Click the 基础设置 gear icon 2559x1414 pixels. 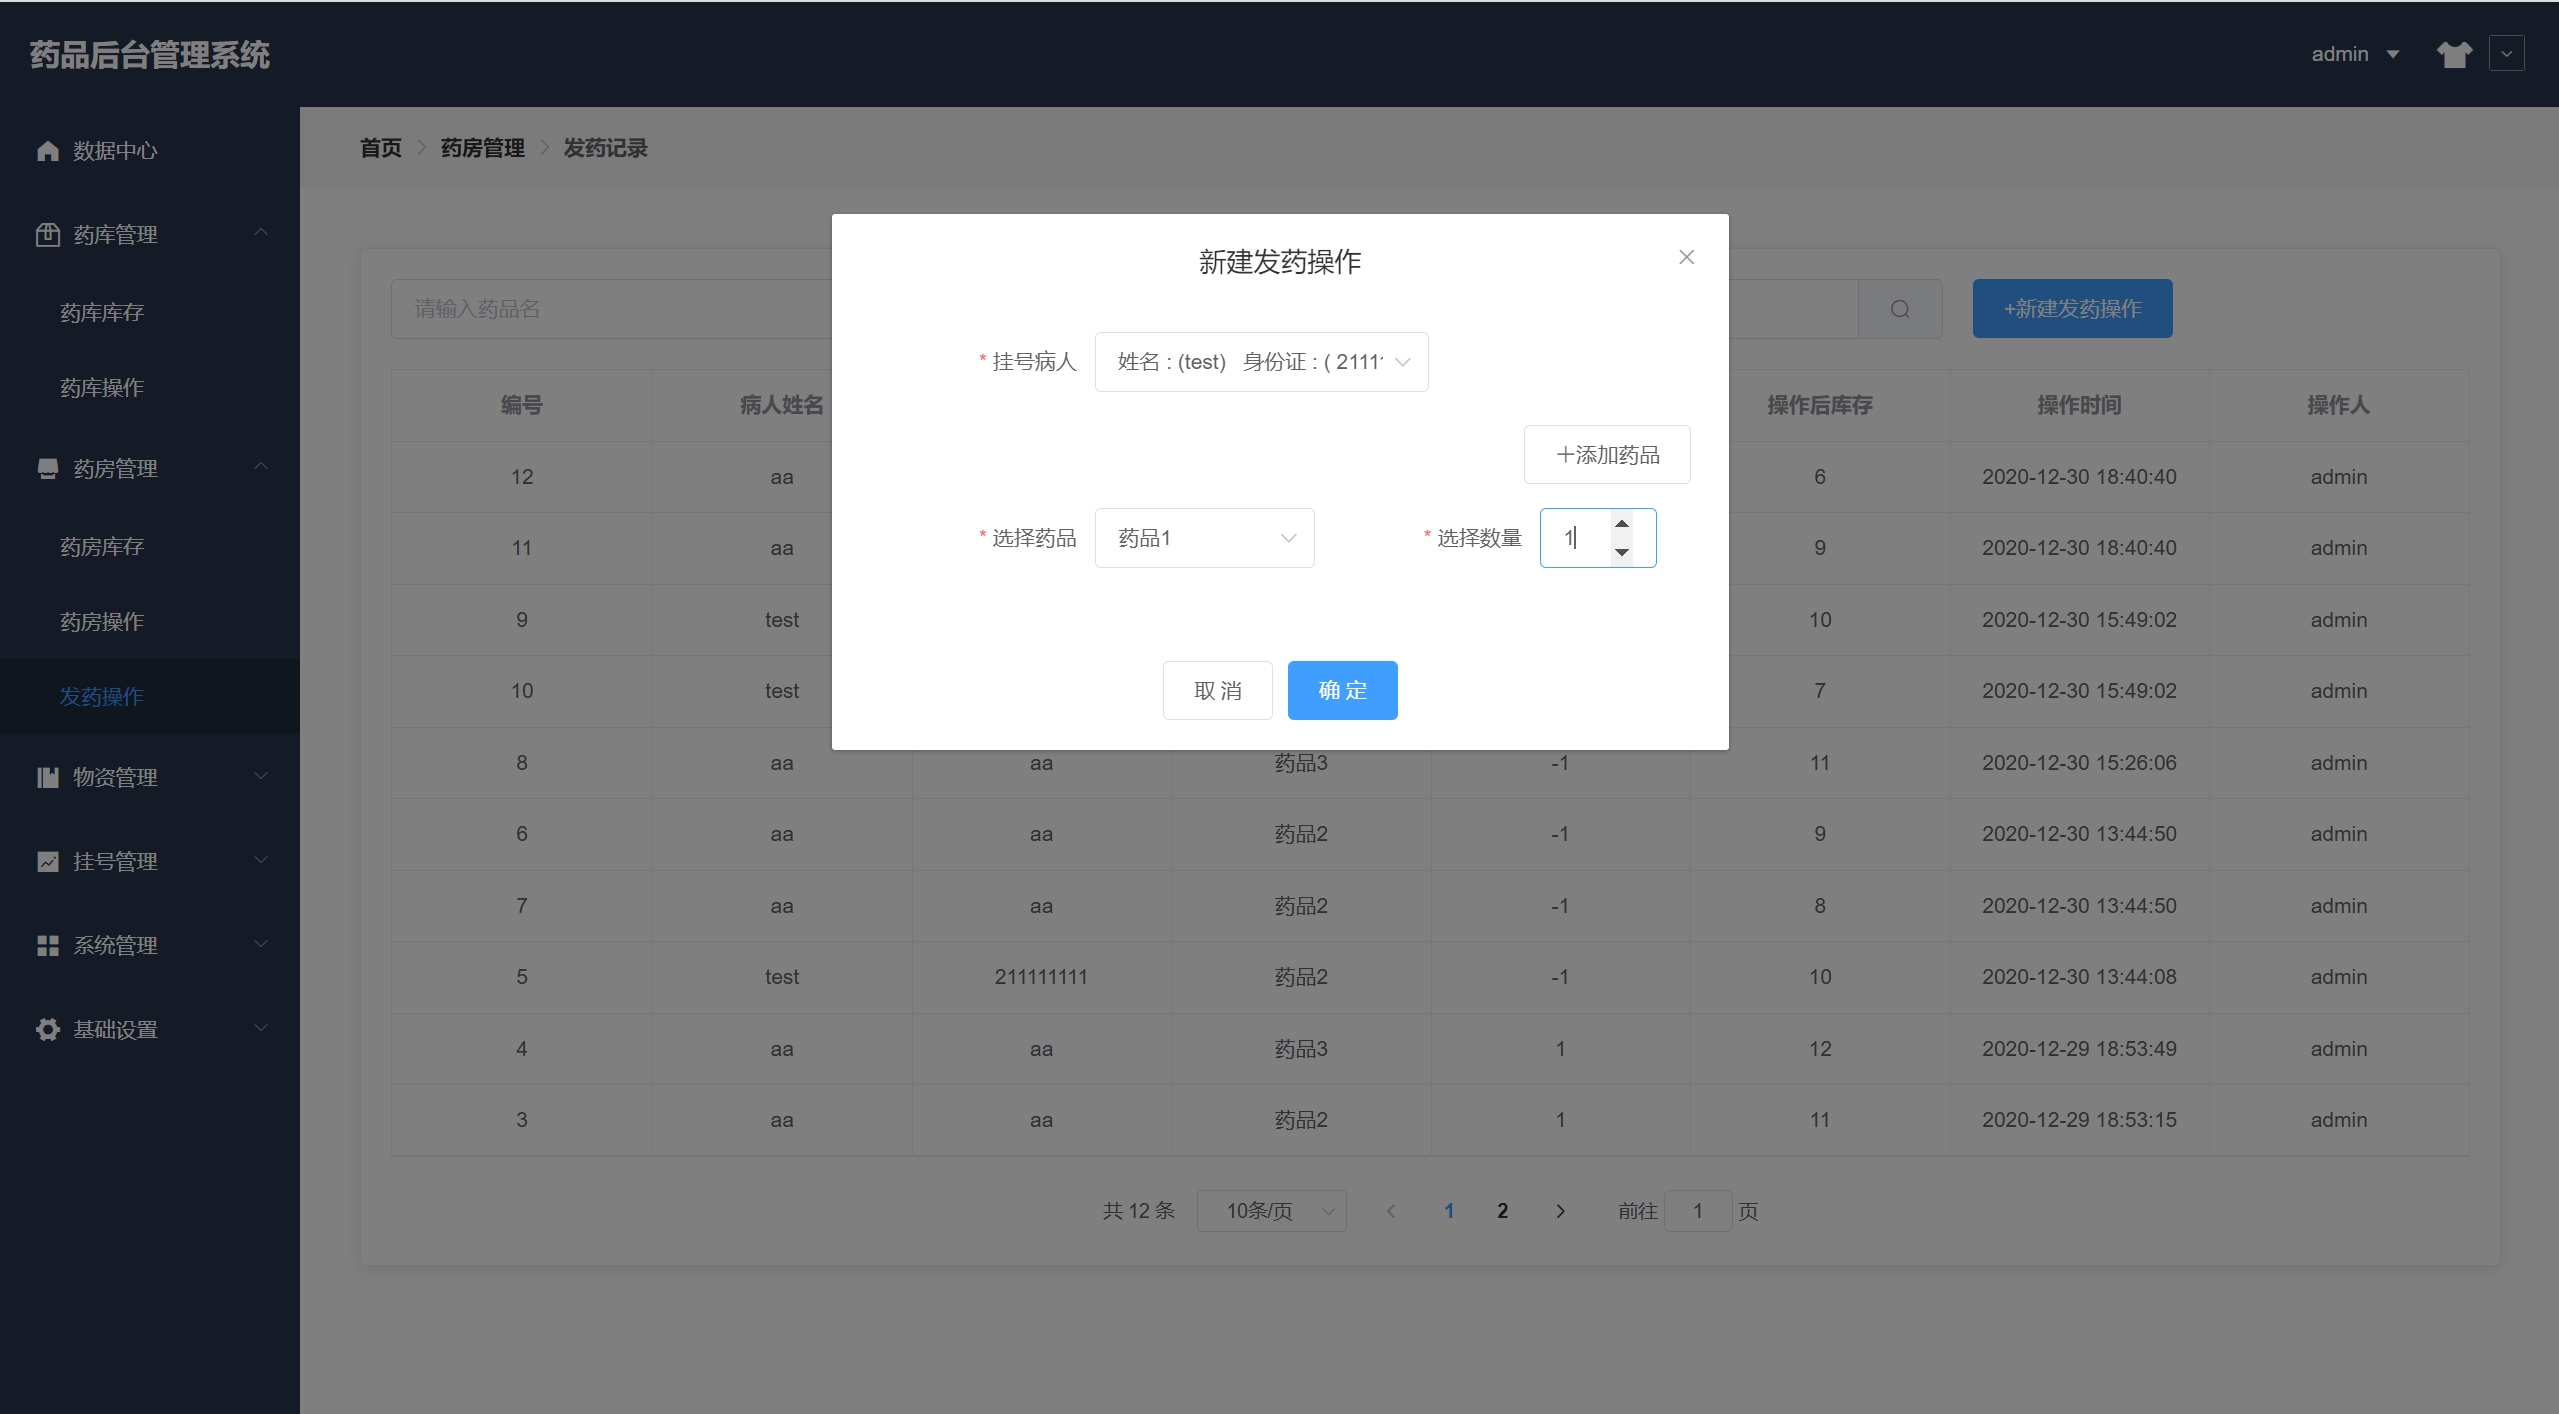tap(47, 1029)
